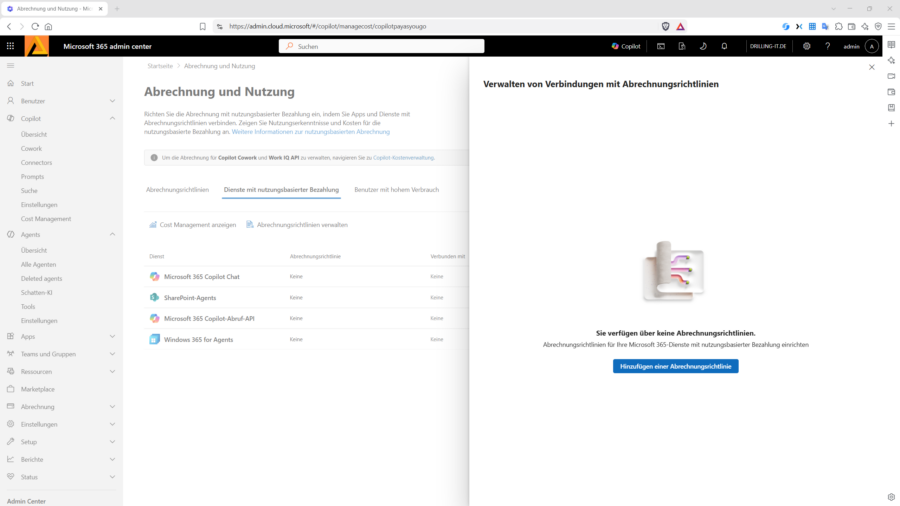This screenshot has width=900, height=506.
Task: Open Prompts under Copilot
Action: [x=32, y=177]
